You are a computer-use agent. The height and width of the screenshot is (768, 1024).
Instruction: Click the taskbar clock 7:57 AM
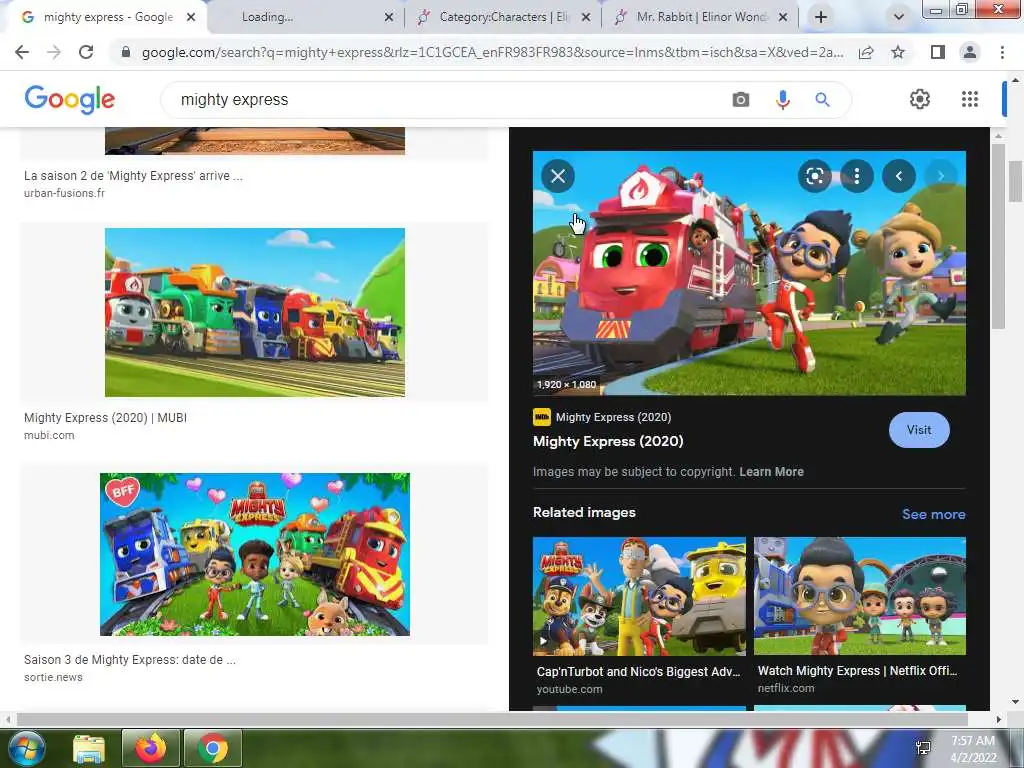point(972,741)
